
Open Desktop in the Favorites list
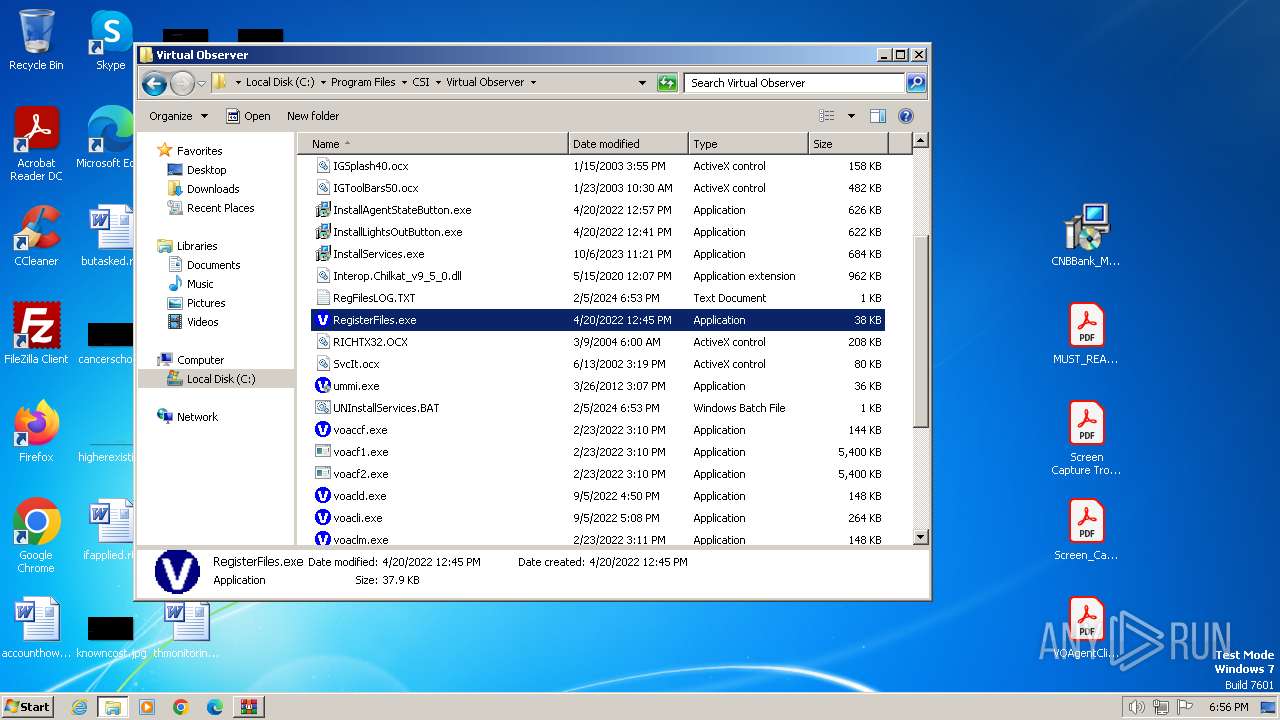click(x=206, y=170)
